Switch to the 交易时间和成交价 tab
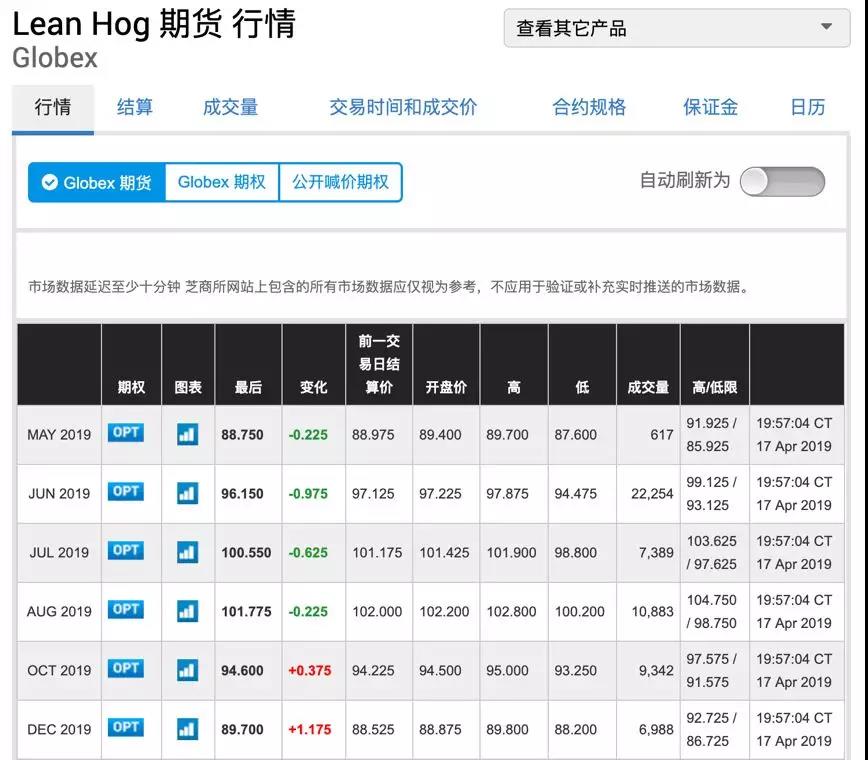 (403, 107)
